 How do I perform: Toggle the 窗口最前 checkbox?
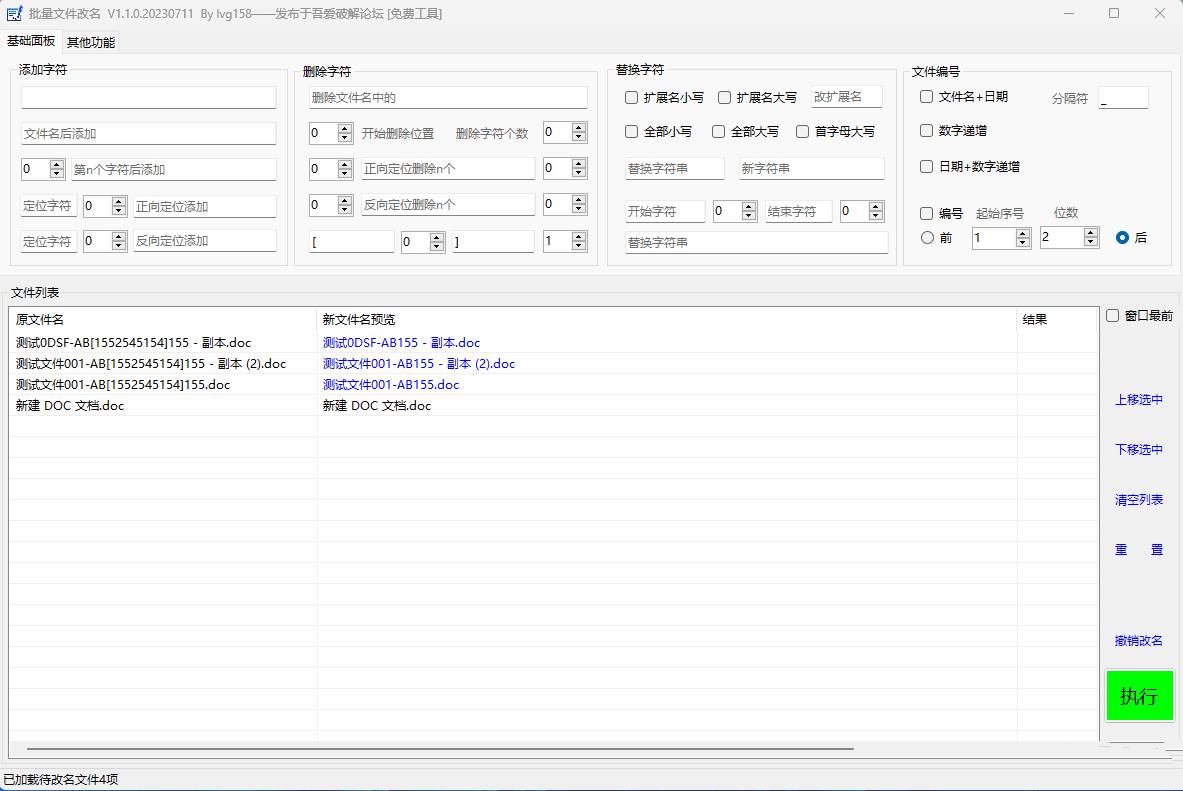[x=1110, y=314]
